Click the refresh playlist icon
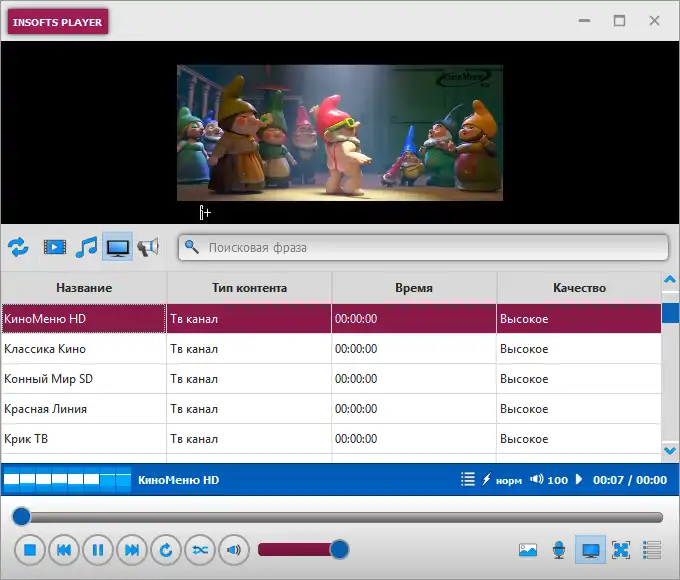Screen dimensions: 680x580 (x=18, y=247)
